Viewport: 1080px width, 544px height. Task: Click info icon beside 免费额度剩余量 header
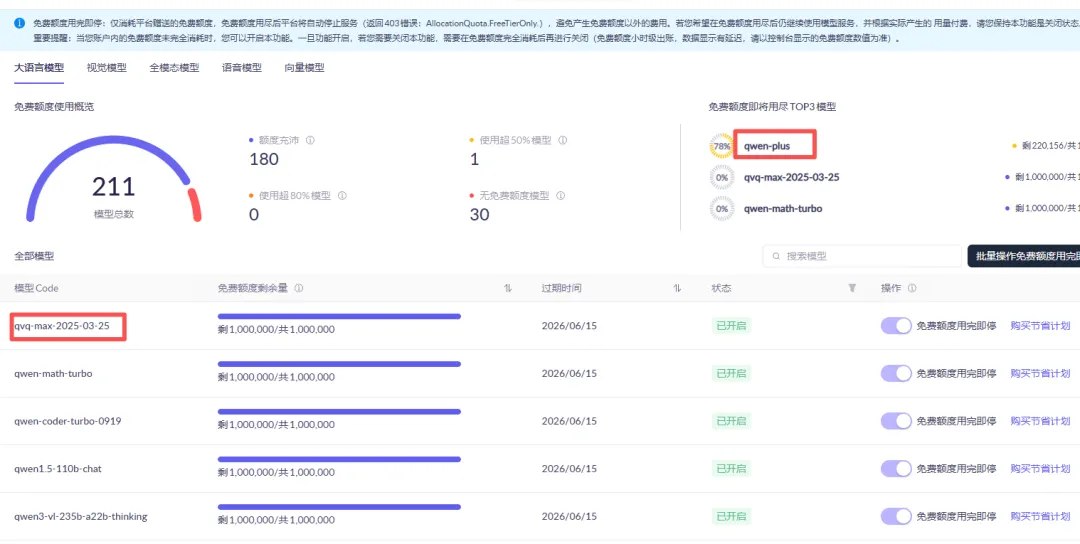click(x=299, y=288)
